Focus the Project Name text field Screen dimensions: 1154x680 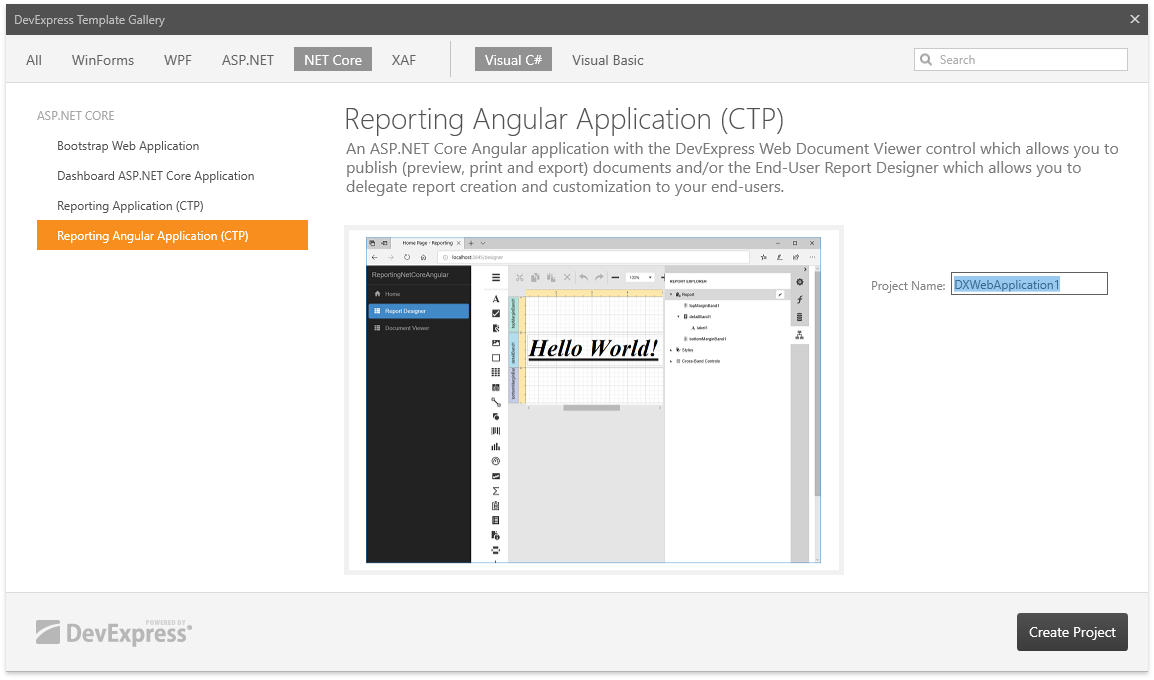tap(1029, 285)
